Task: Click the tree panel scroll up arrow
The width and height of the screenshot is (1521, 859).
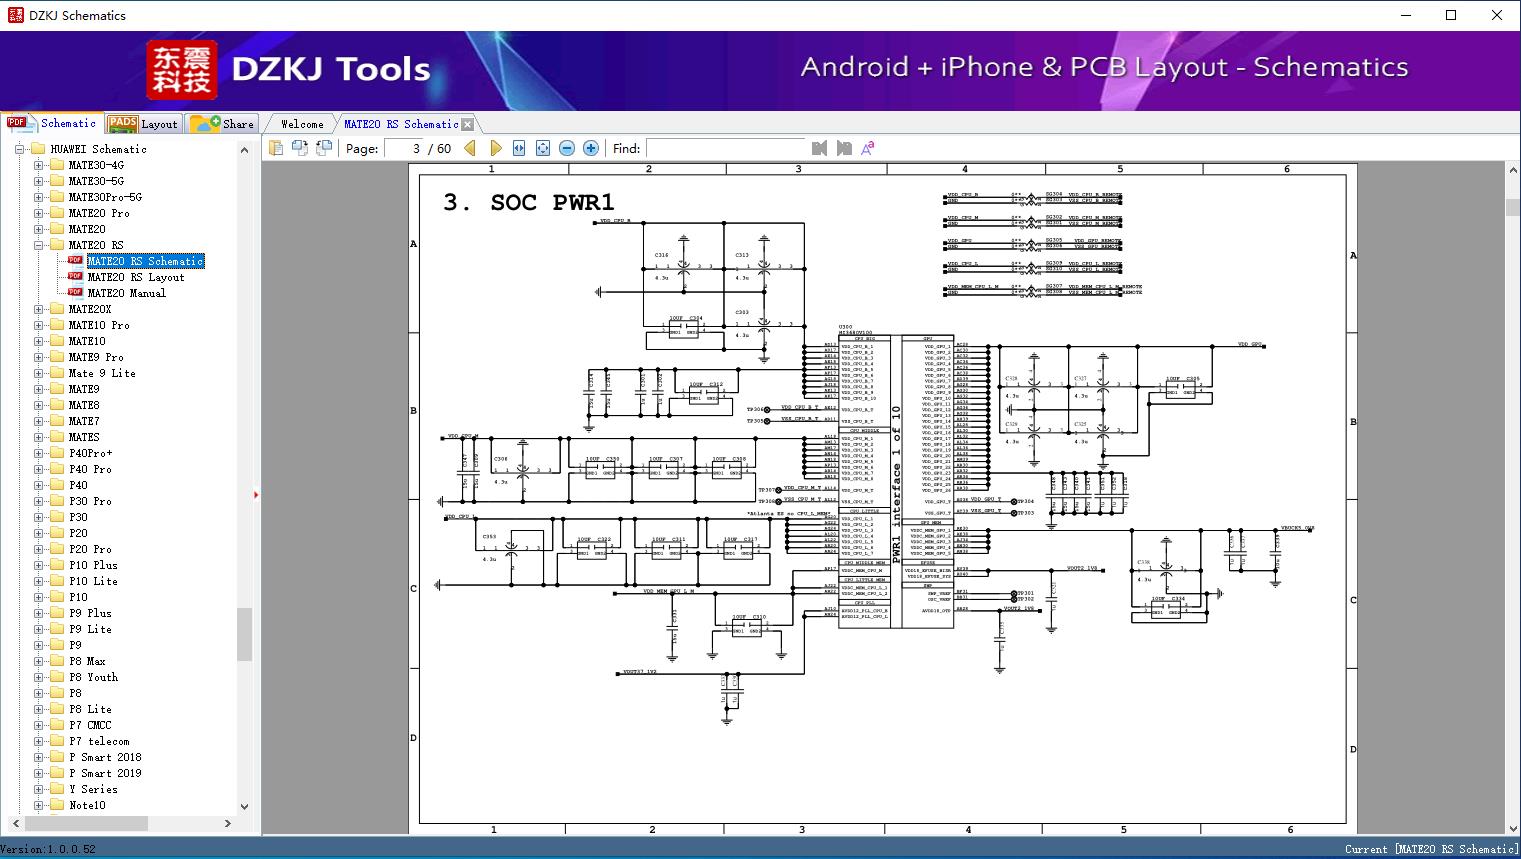Action: (244, 150)
